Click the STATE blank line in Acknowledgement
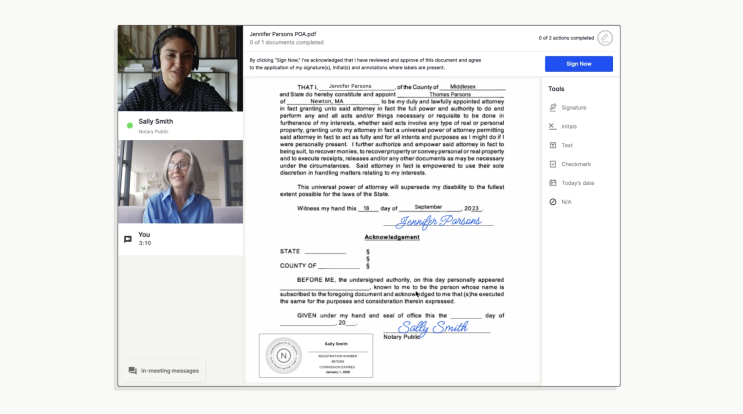 pyautogui.click(x=325, y=252)
